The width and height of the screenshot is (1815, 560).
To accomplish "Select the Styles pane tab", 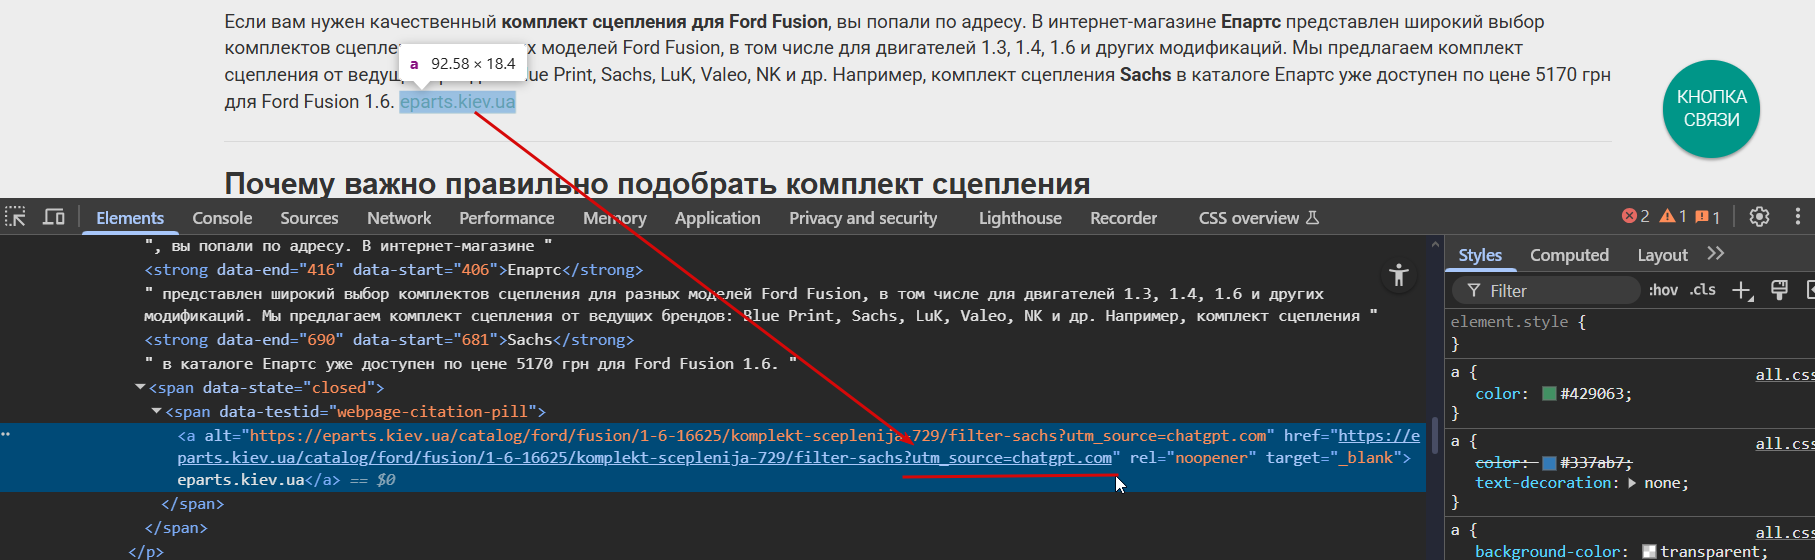I will [1480, 255].
